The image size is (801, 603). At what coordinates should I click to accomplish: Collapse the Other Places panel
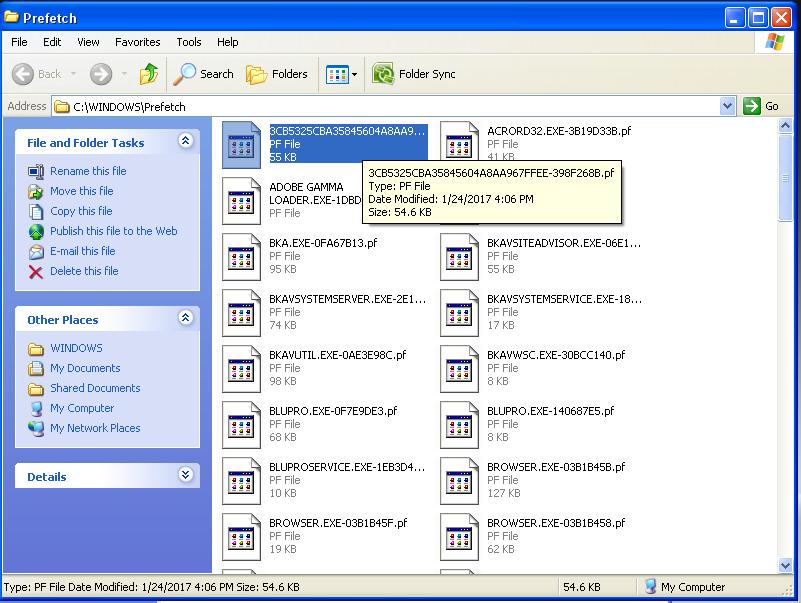[x=185, y=319]
